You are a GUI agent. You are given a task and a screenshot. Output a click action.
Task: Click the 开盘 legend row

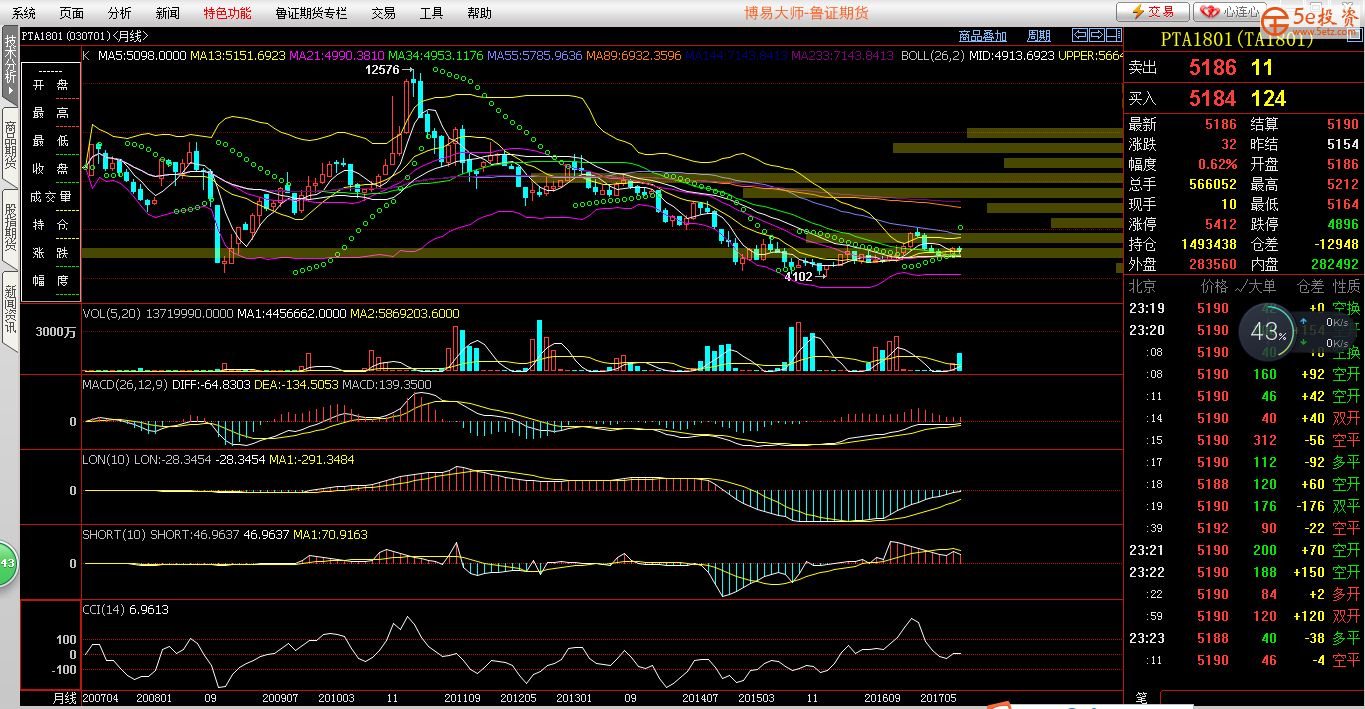pos(52,85)
